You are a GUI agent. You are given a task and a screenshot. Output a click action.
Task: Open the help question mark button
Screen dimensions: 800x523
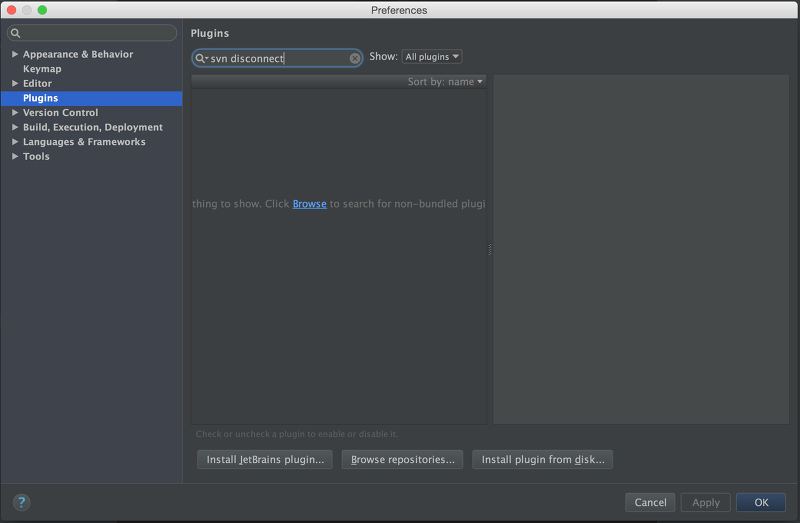pyautogui.click(x=21, y=502)
